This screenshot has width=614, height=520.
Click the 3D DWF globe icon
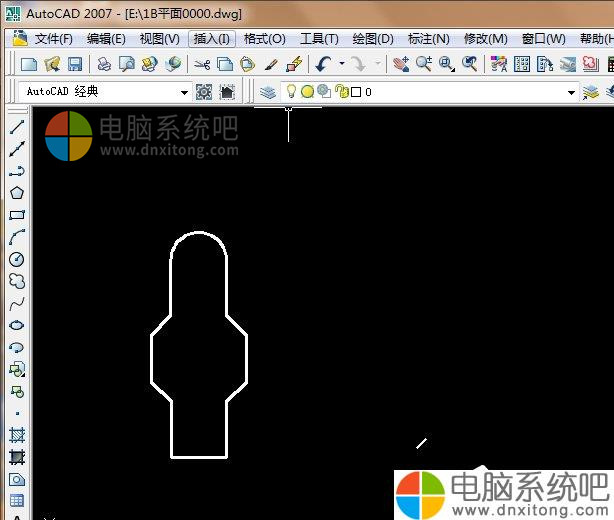[x=173, y=64]
